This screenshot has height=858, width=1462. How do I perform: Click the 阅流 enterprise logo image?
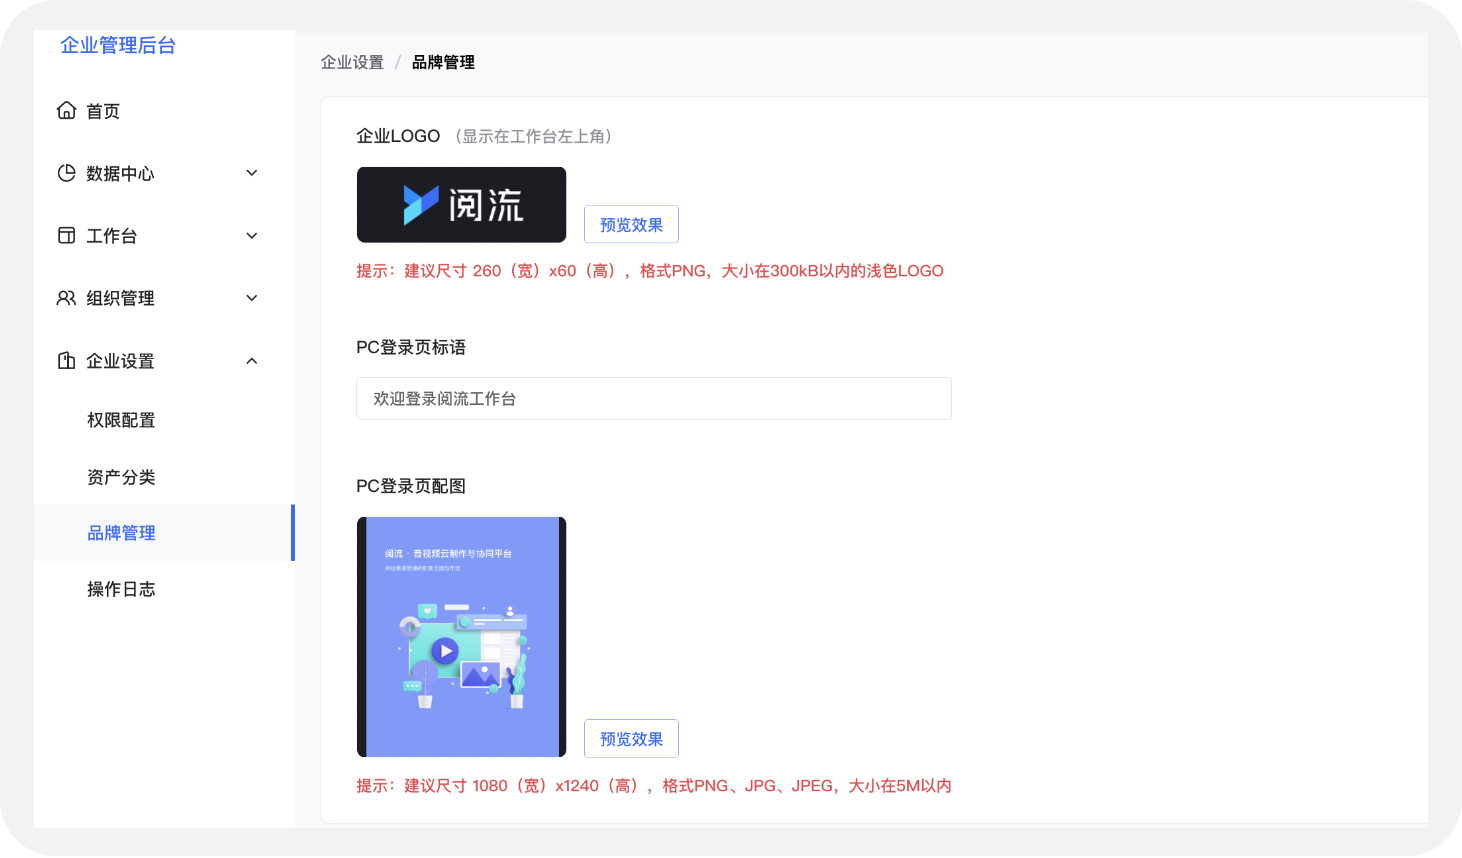click(461, 205)
